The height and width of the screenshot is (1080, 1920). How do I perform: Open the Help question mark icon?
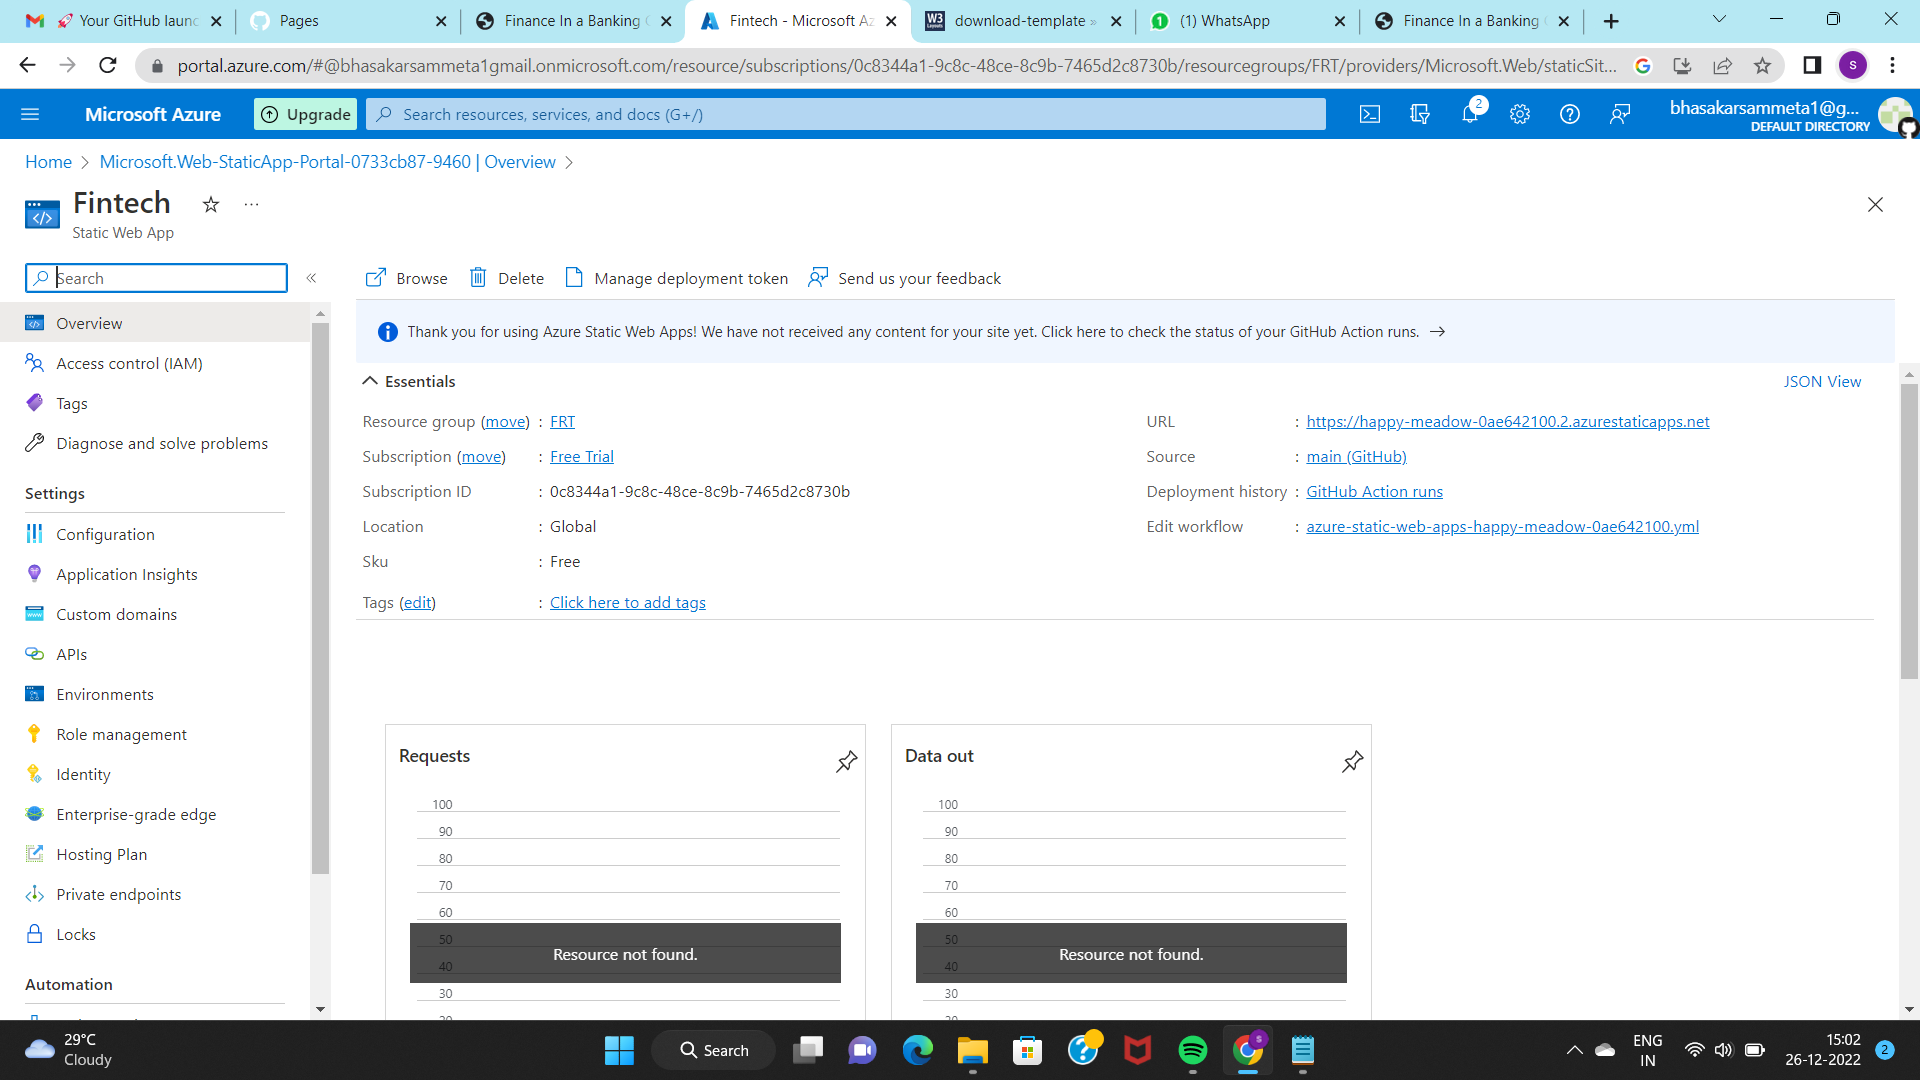[x=1569, y=114]
